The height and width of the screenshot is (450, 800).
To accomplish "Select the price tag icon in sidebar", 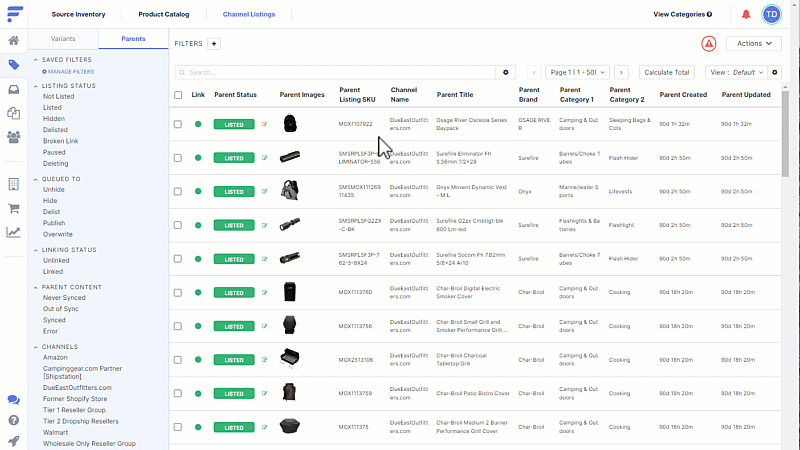I will 14,65.
